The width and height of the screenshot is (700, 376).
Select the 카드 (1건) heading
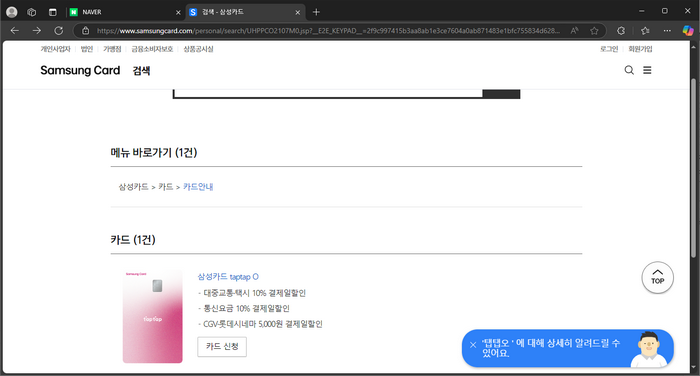click(x=133, y=240)
